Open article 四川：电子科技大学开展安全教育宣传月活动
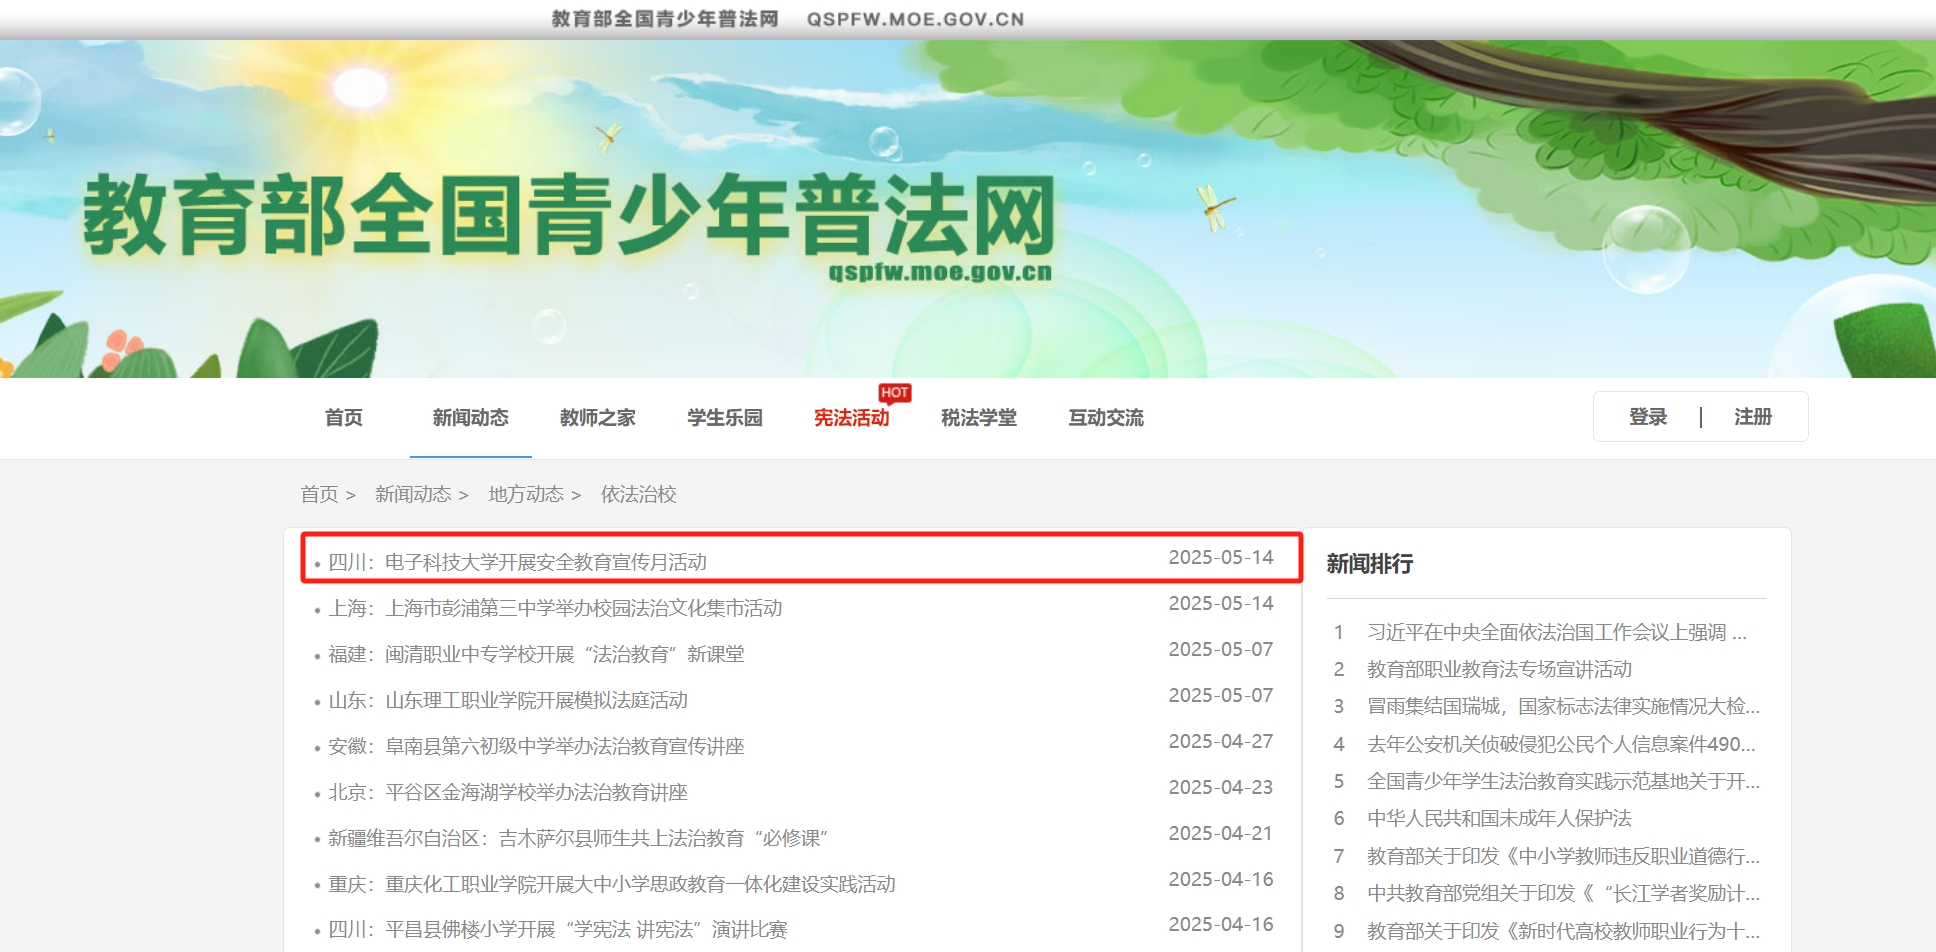This screenshot has height=952, width=1936. (517, 562)
